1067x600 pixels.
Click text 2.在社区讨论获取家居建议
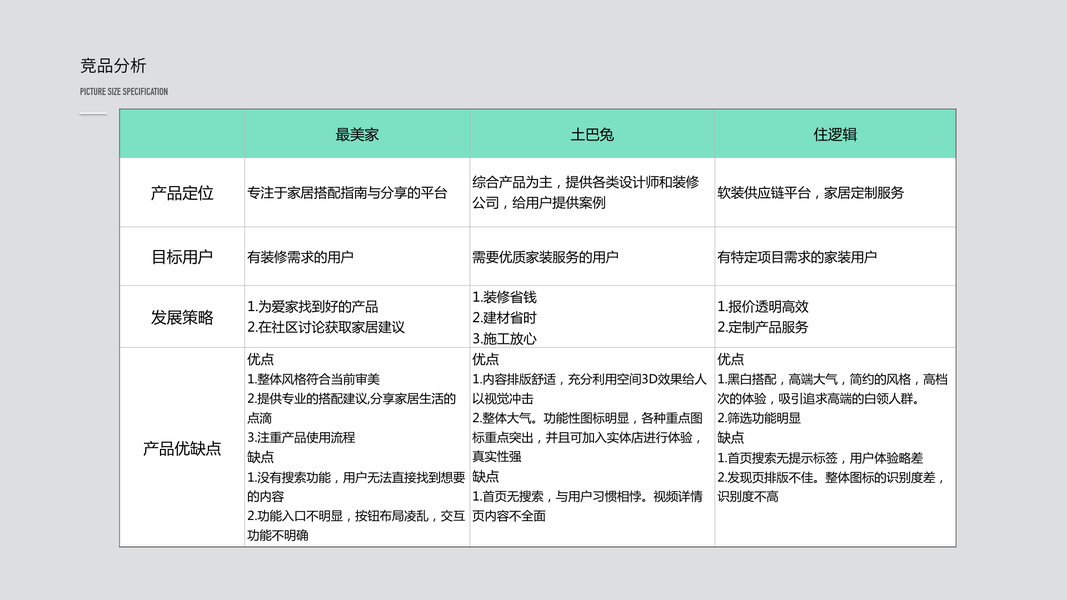click(326, 327)
